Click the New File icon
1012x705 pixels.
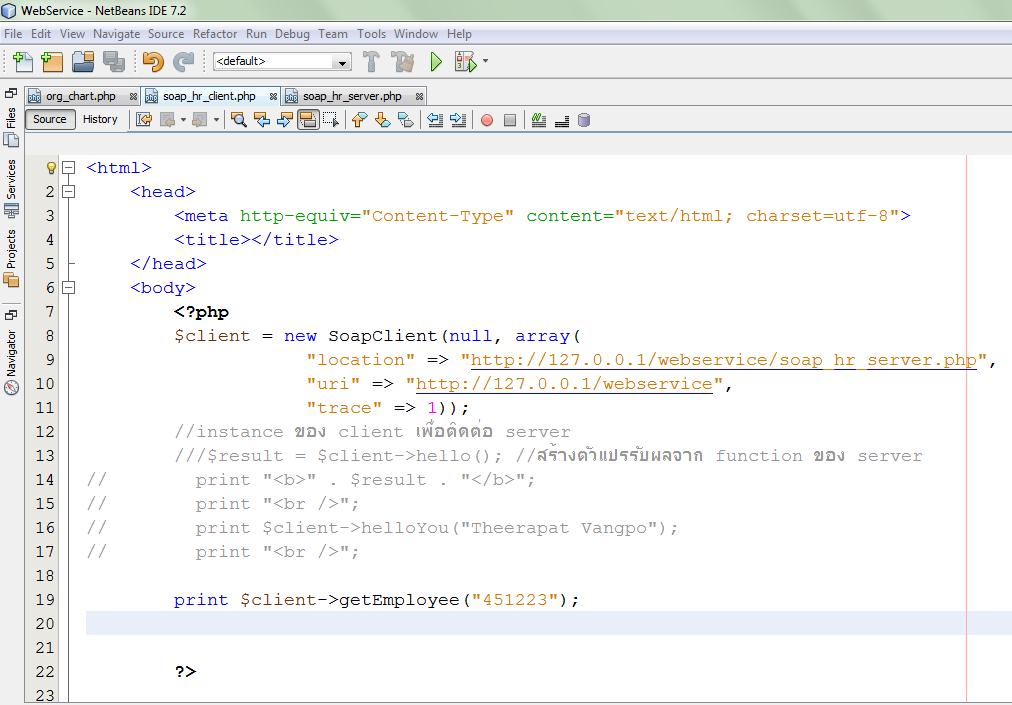23,62
